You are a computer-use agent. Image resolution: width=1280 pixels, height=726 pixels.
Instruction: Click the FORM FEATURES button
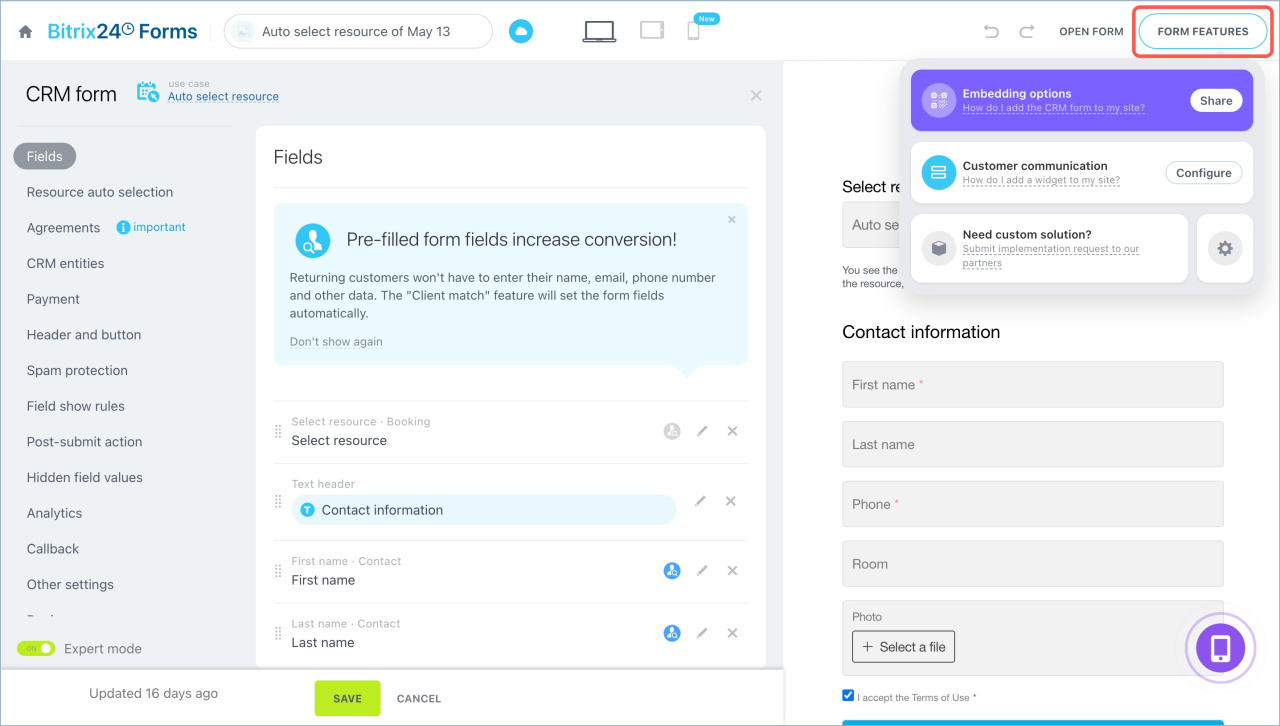point(1203,32)
